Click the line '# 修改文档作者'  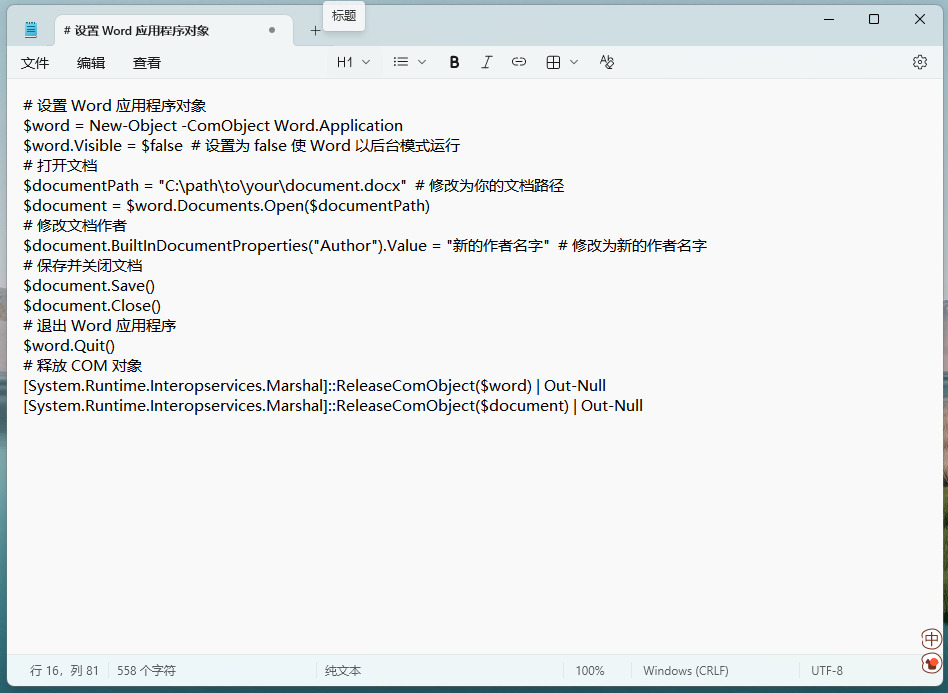coord(75,226)
